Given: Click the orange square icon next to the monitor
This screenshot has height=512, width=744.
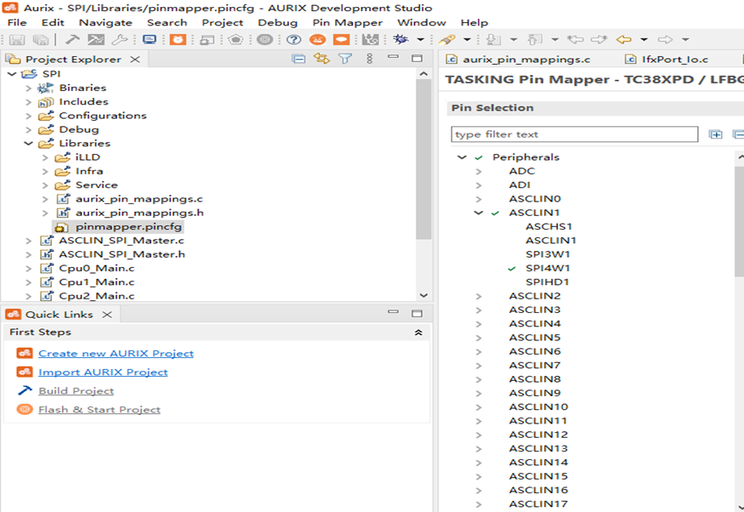Looking at the screenshot, I should 178,40.
